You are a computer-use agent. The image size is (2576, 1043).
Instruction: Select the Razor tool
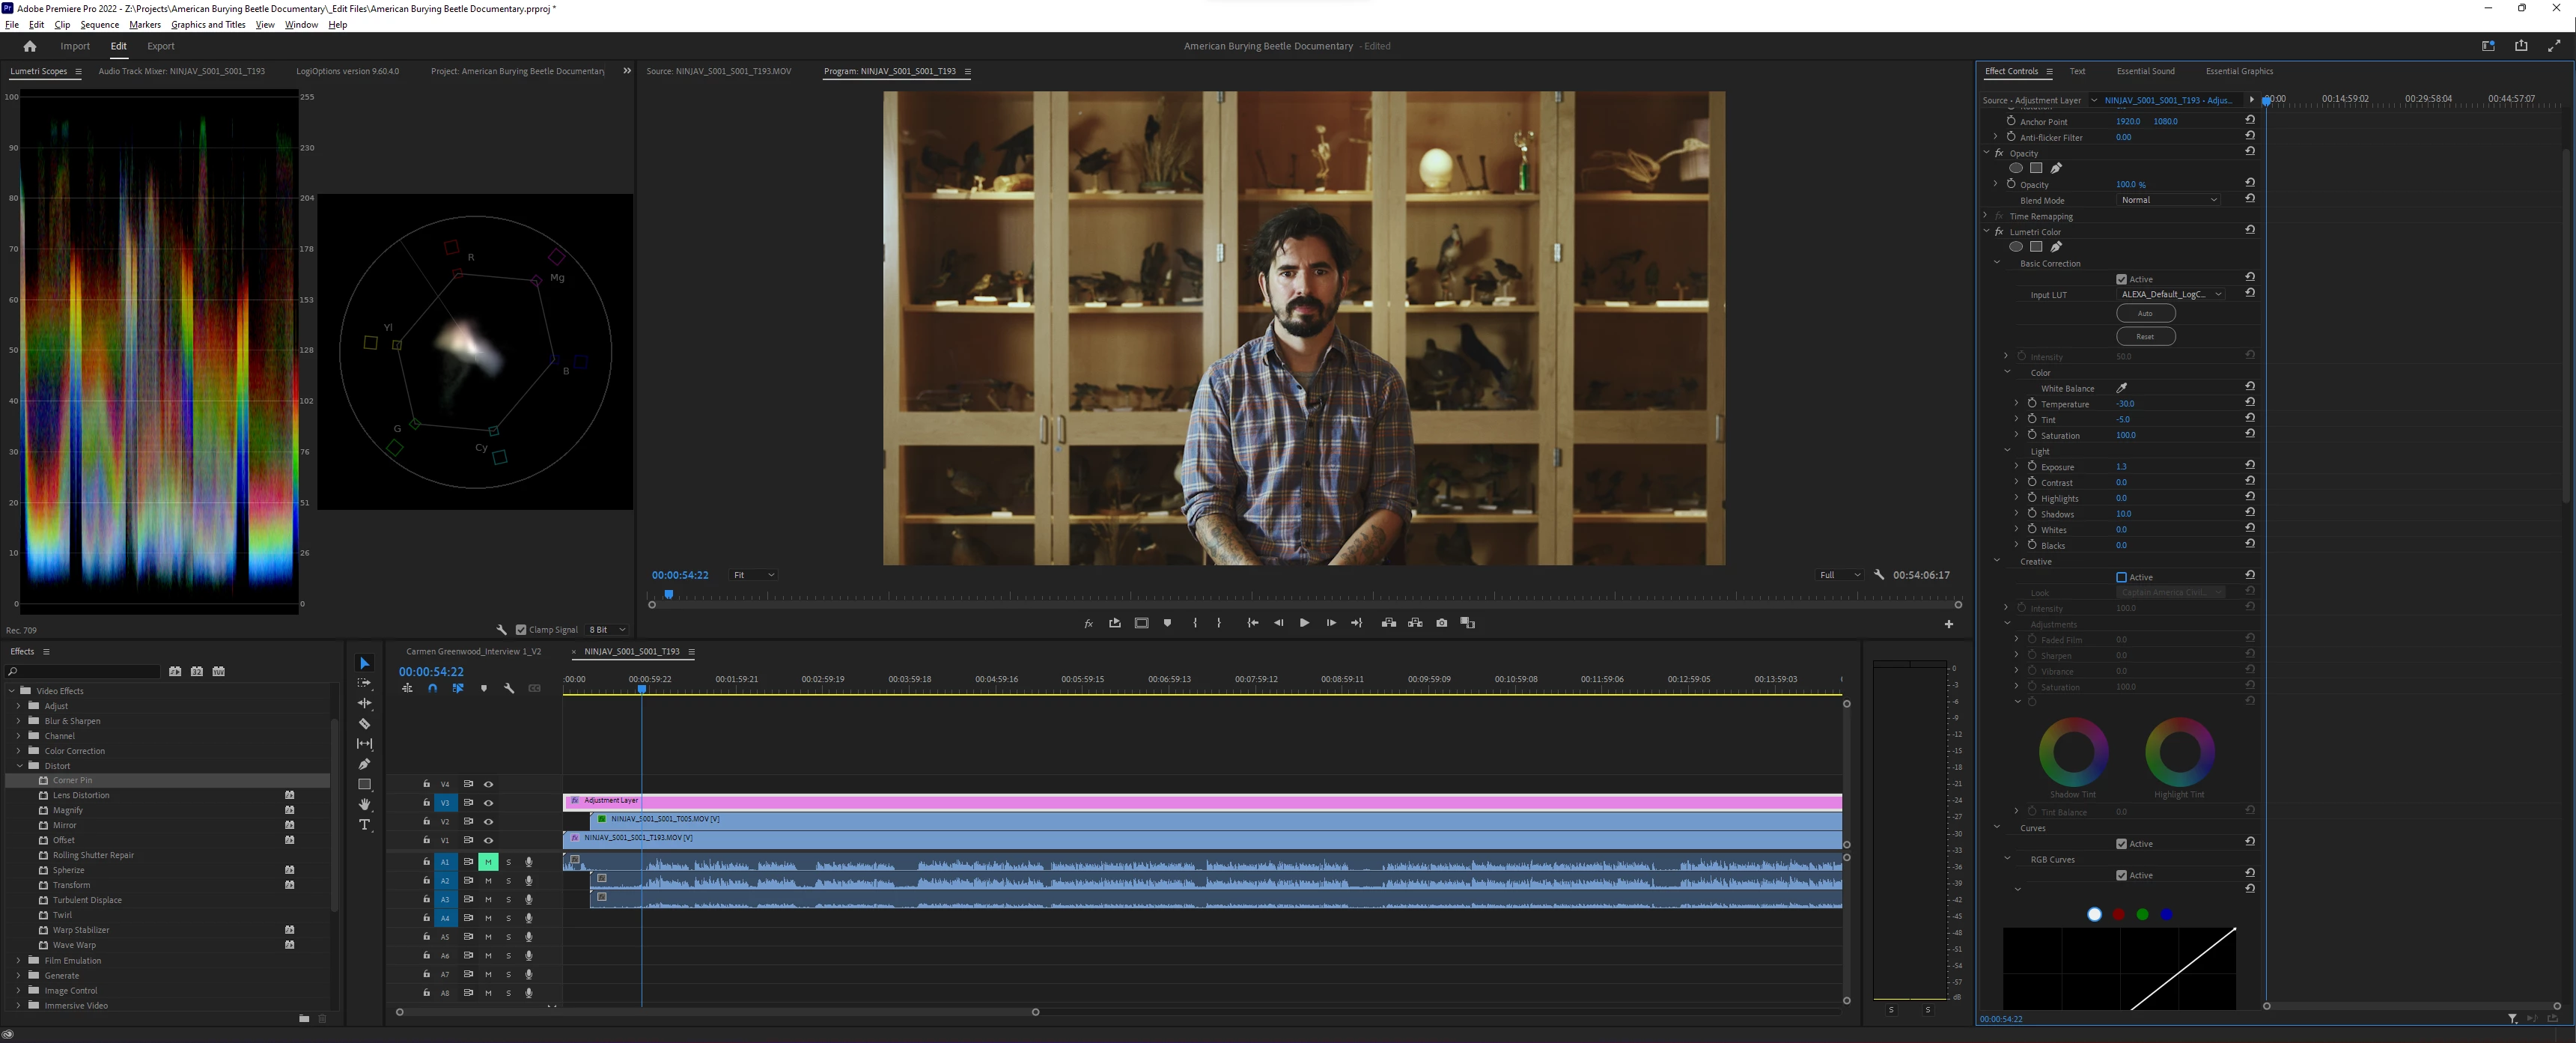coord(364,724)
